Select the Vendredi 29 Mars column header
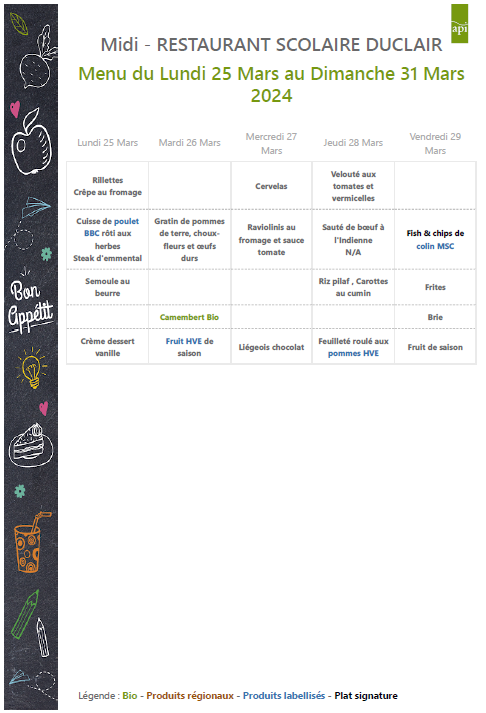The image size is (486, 713). click(435, 143)
